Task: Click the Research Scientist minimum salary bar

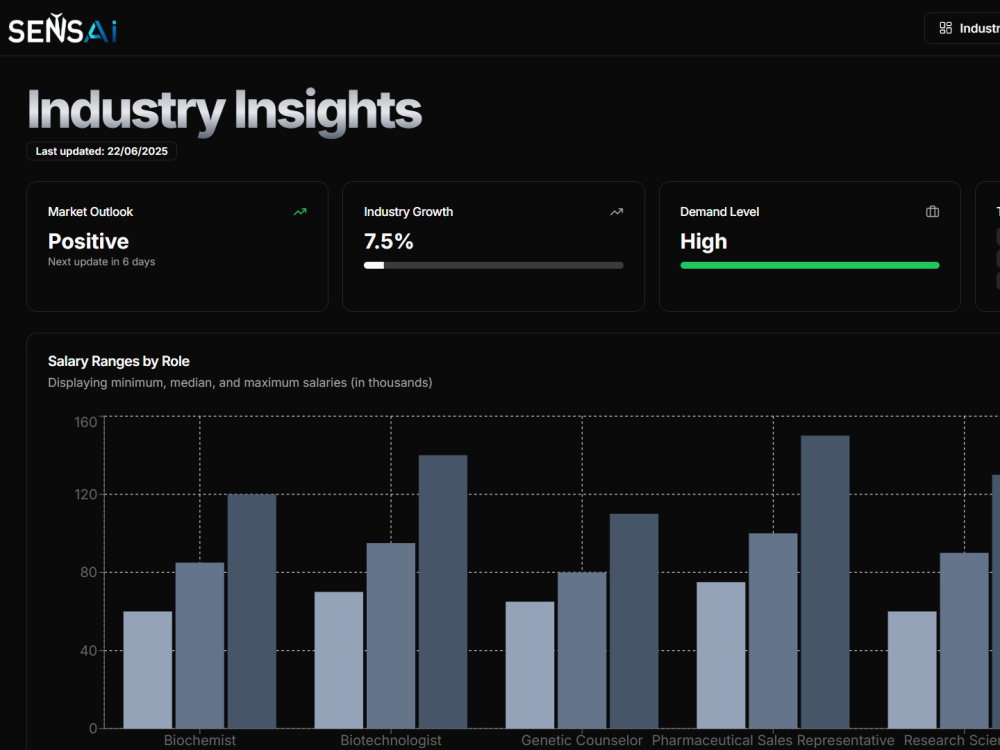Action: [x=912, y=670]
